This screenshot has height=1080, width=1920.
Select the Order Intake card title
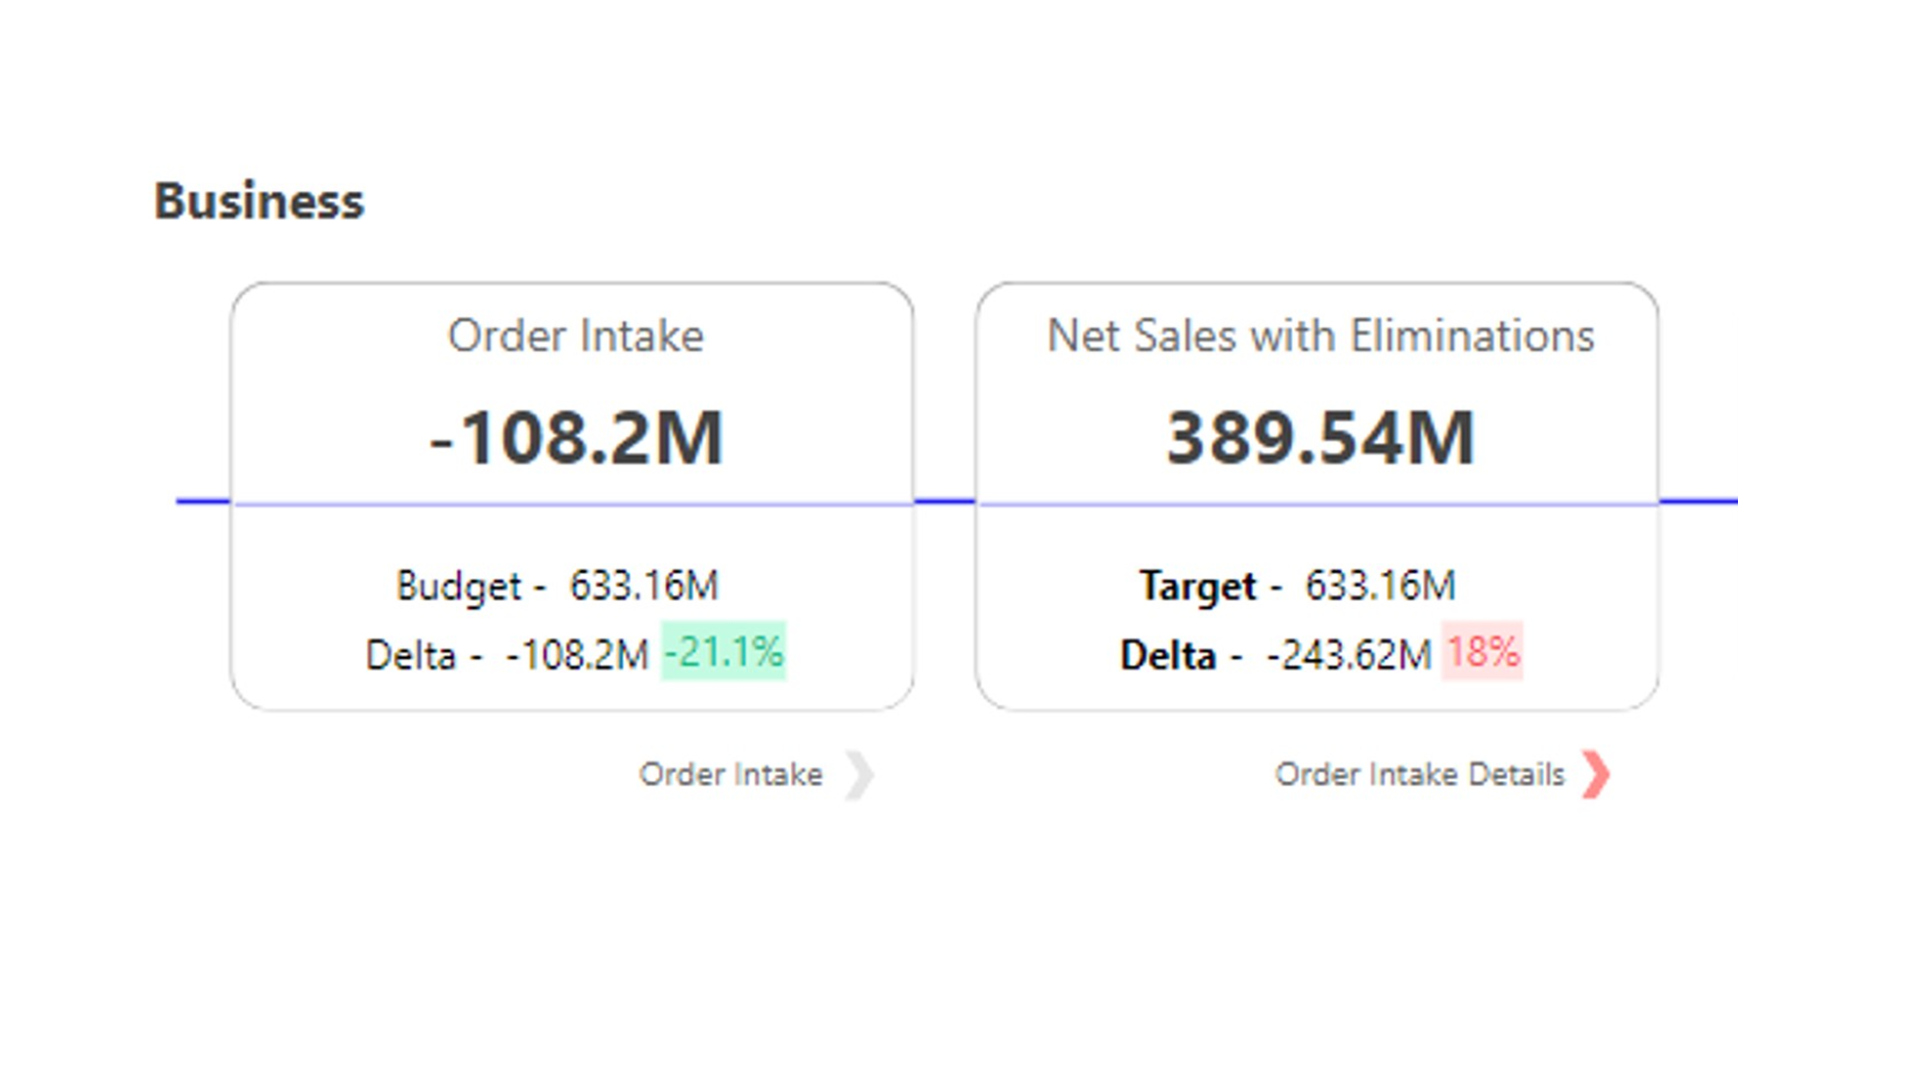click(575, 336)
